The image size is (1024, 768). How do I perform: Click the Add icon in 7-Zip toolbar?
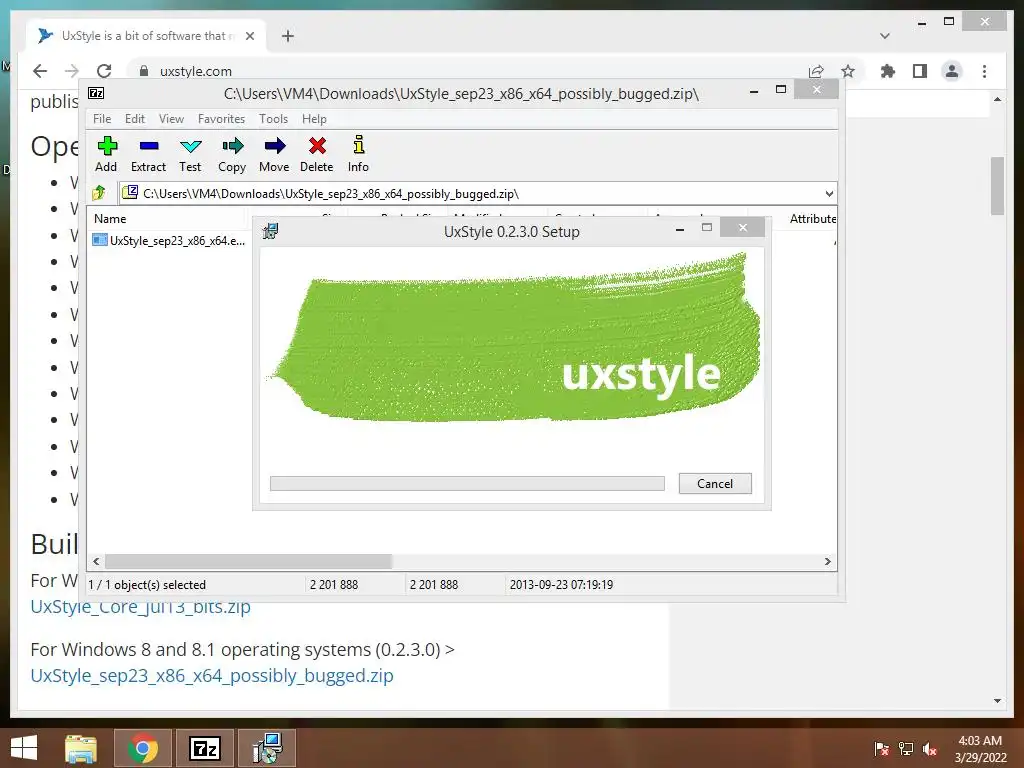tap(106, 154)
